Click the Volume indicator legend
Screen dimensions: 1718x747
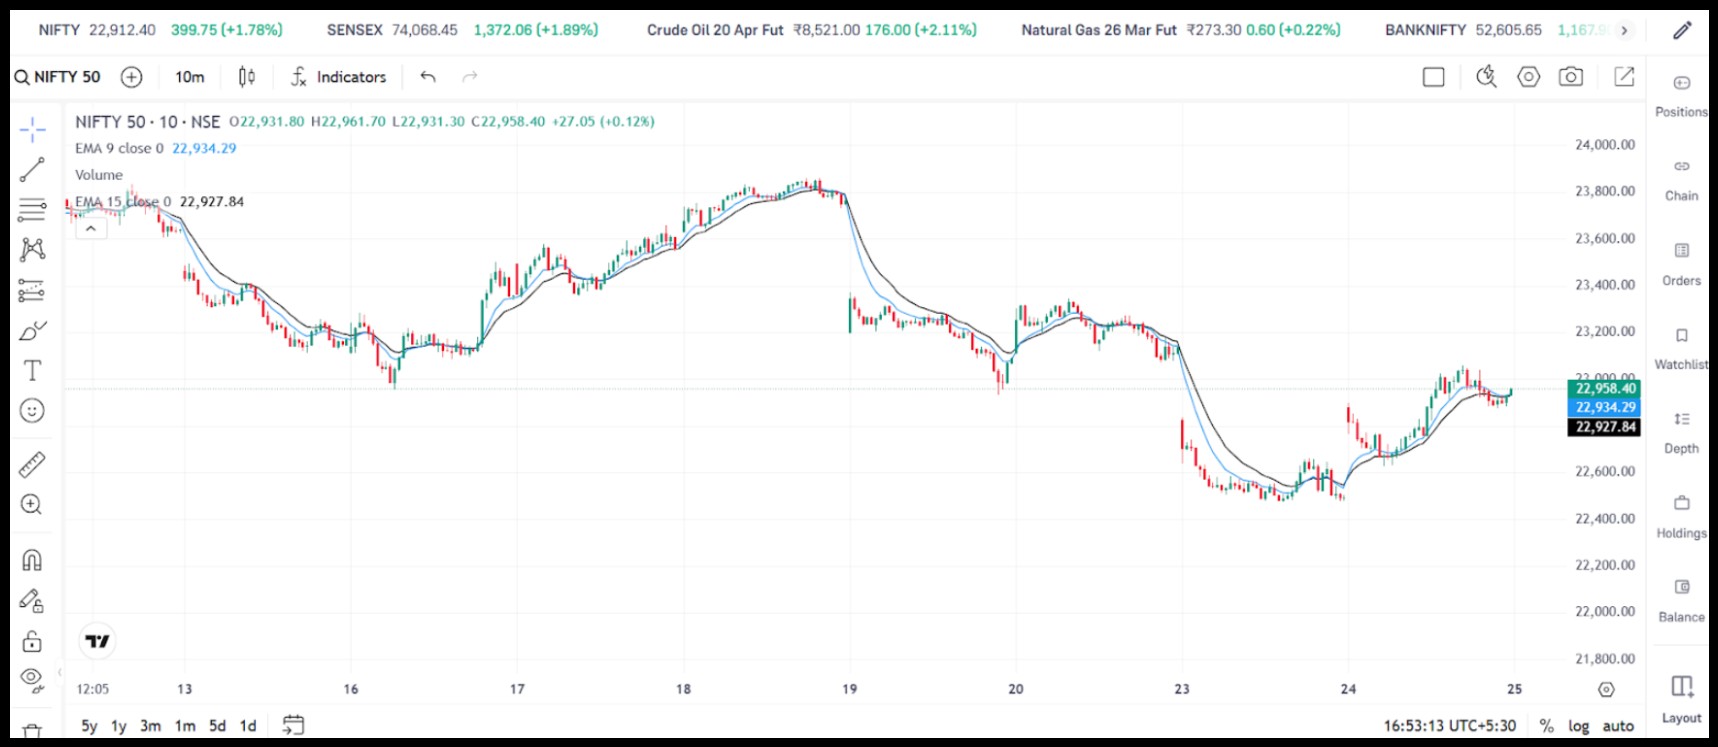99,175
